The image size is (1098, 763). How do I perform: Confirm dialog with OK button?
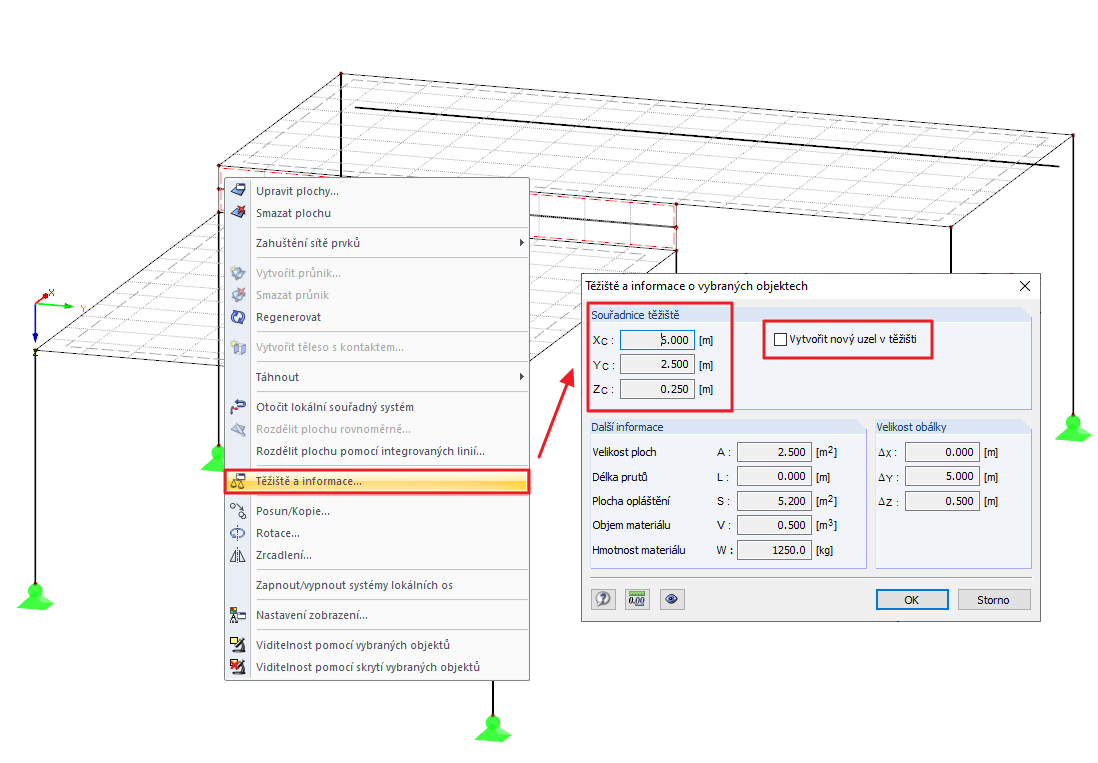pyautogui.click(x=912, y=600)
